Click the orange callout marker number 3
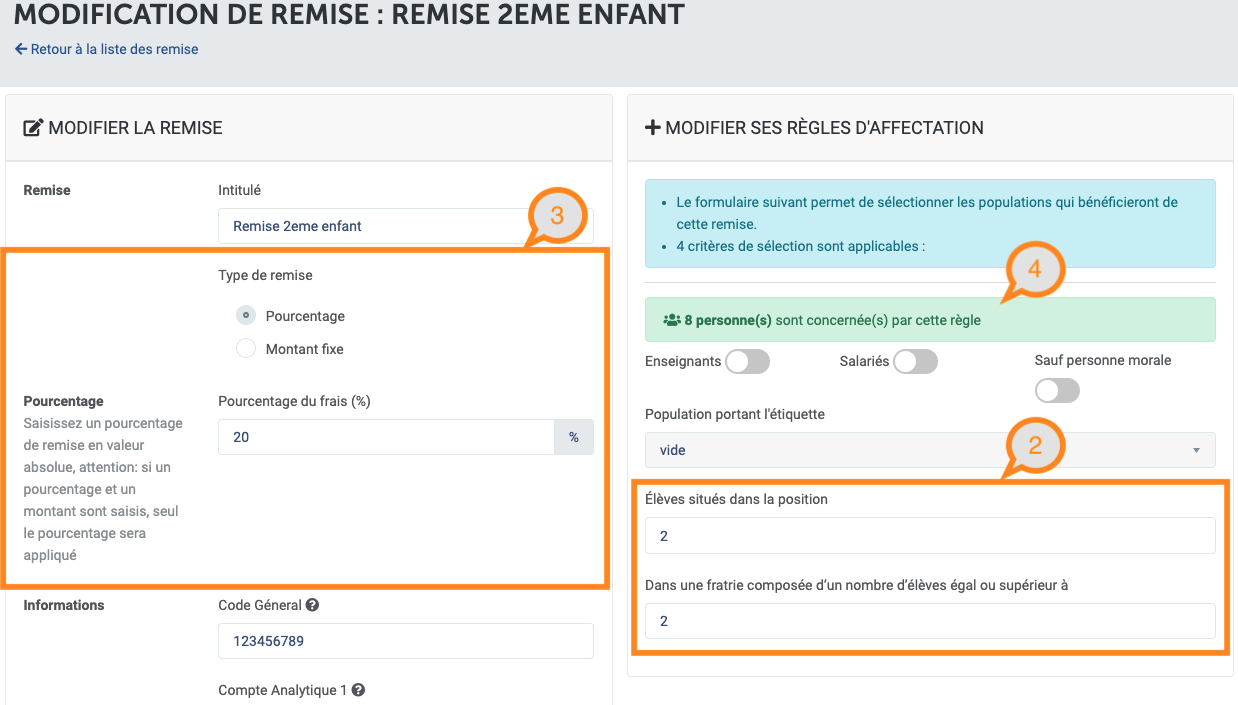The width and height of the screenshot is (1238, 705). click(557, 215)
